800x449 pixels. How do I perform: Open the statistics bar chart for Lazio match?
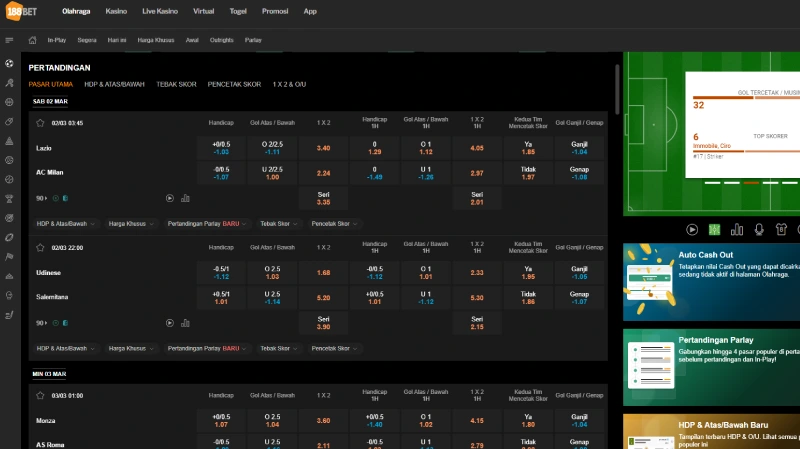point(185,198)
